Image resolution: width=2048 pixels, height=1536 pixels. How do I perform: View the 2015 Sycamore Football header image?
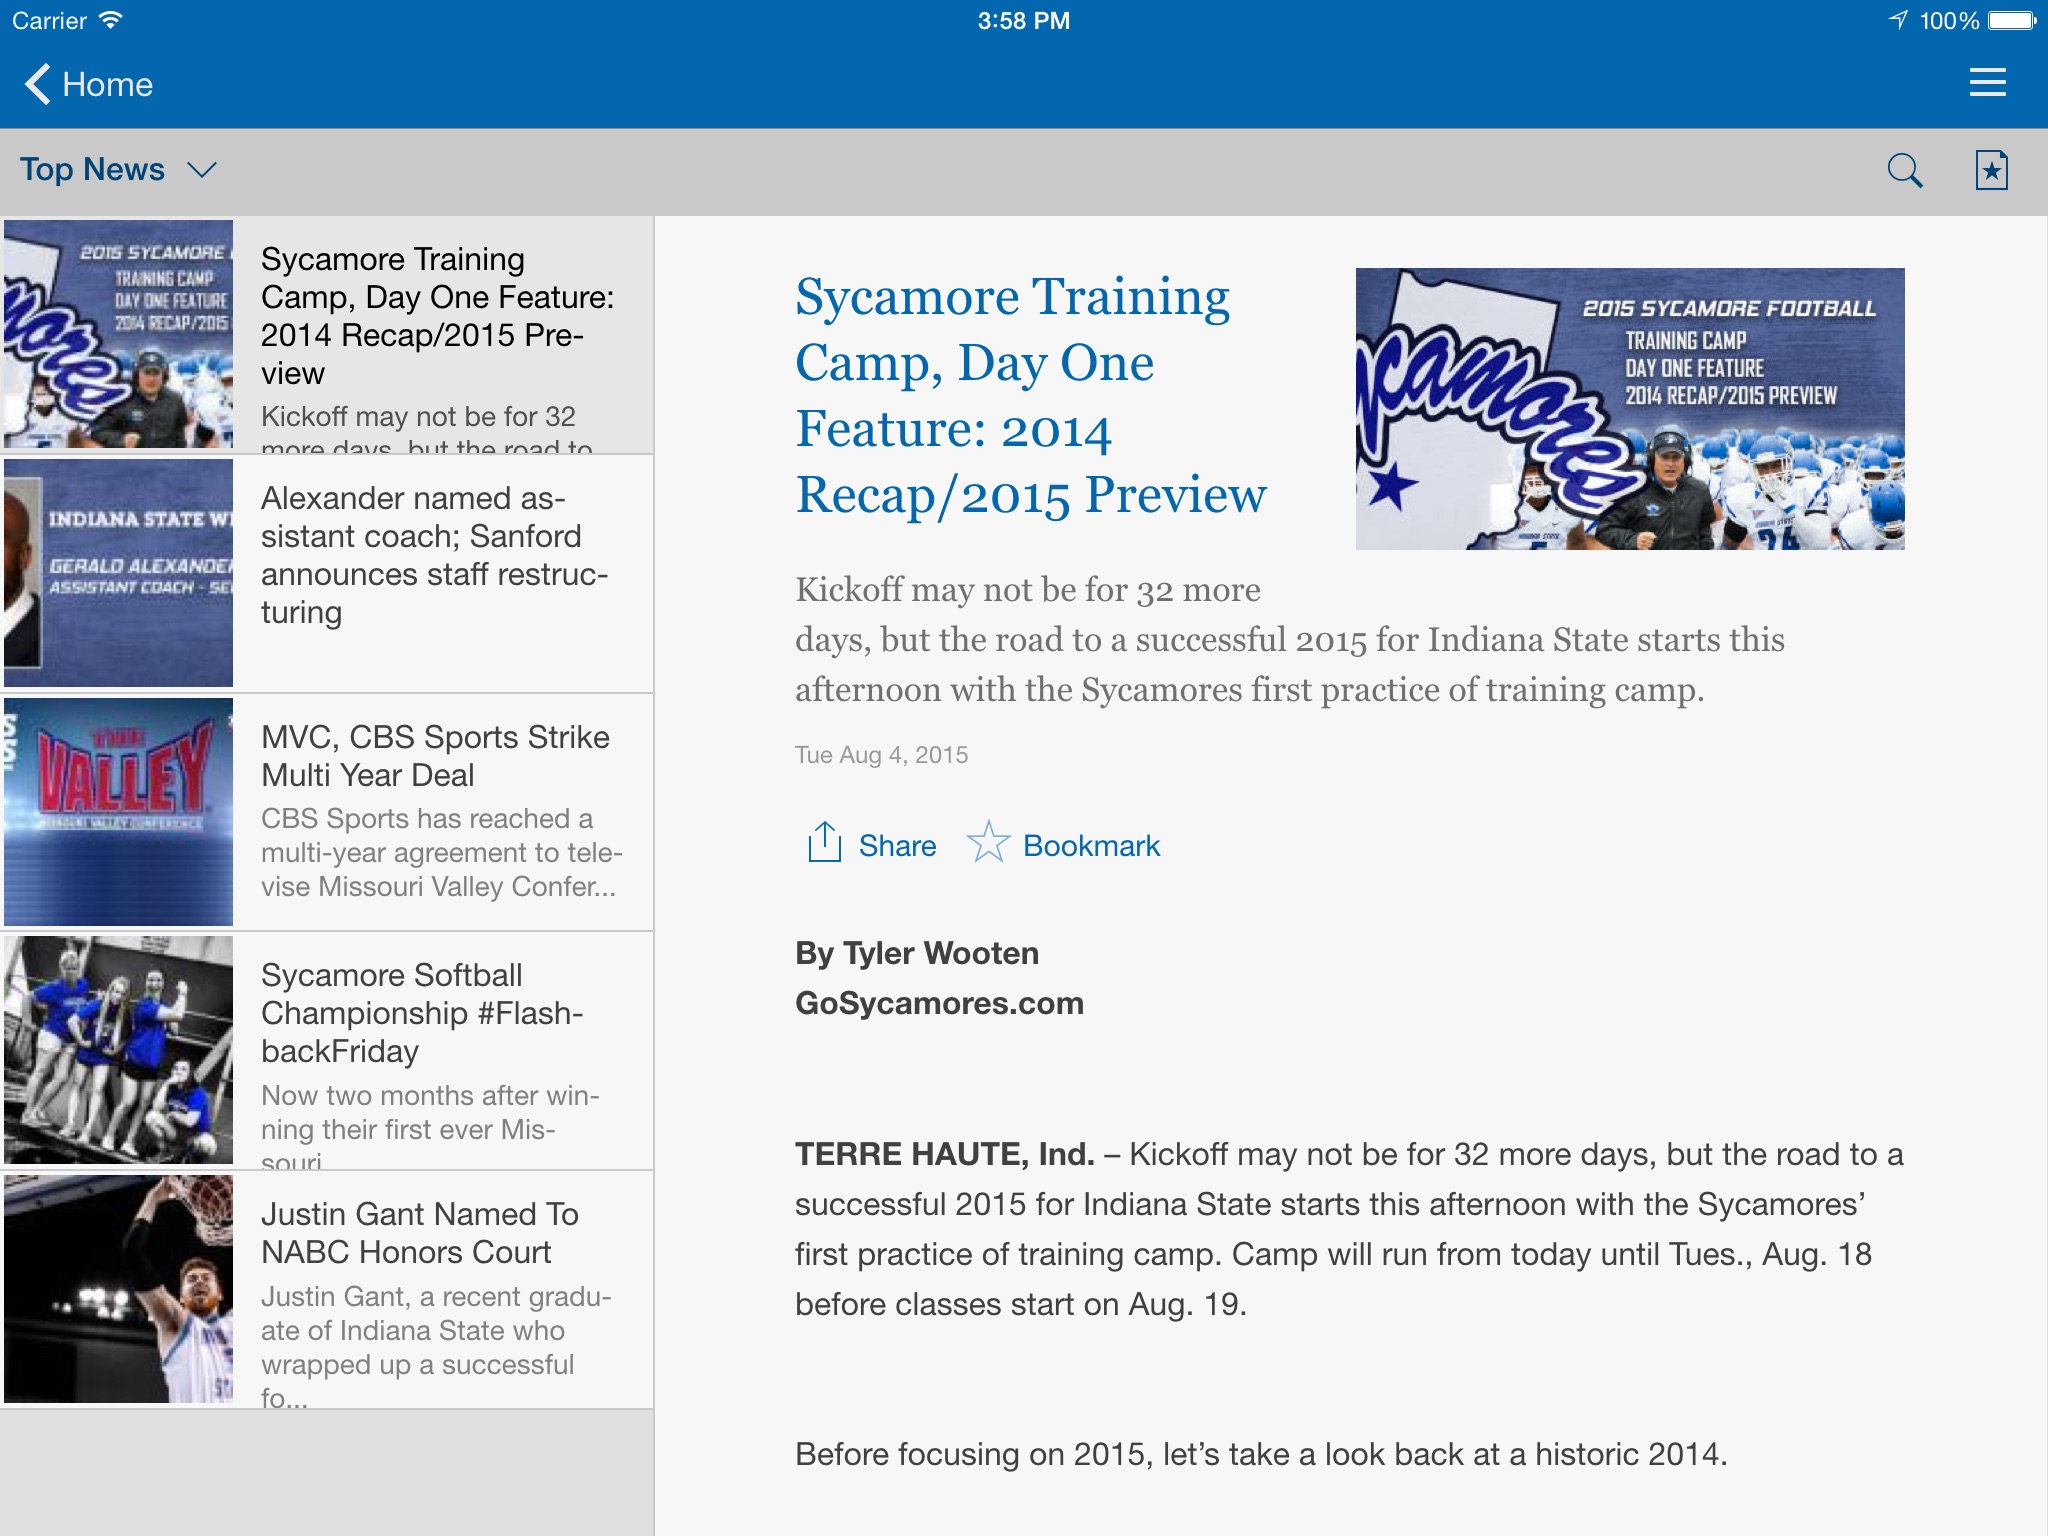click(1630, 408)
